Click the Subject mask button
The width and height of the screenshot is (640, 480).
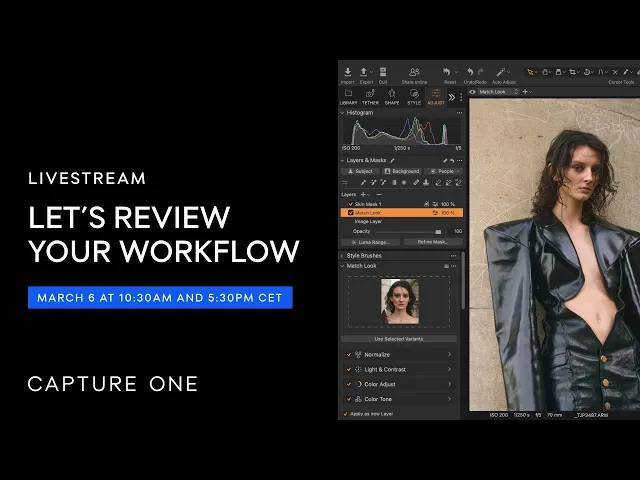pyautogui.click(x=360, y=171)
